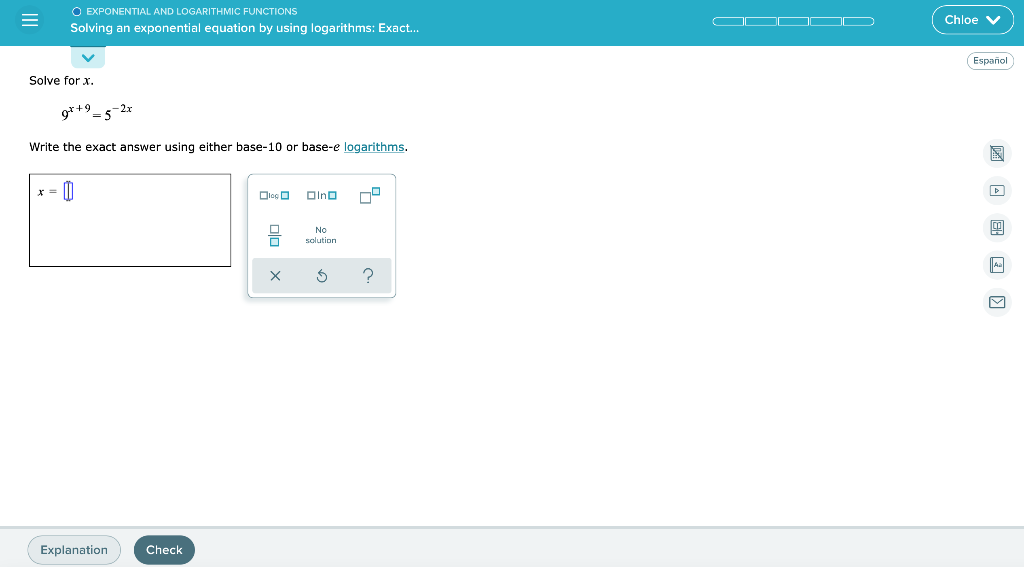
Task: Clear the answer with X button
Action: point(275,276)
